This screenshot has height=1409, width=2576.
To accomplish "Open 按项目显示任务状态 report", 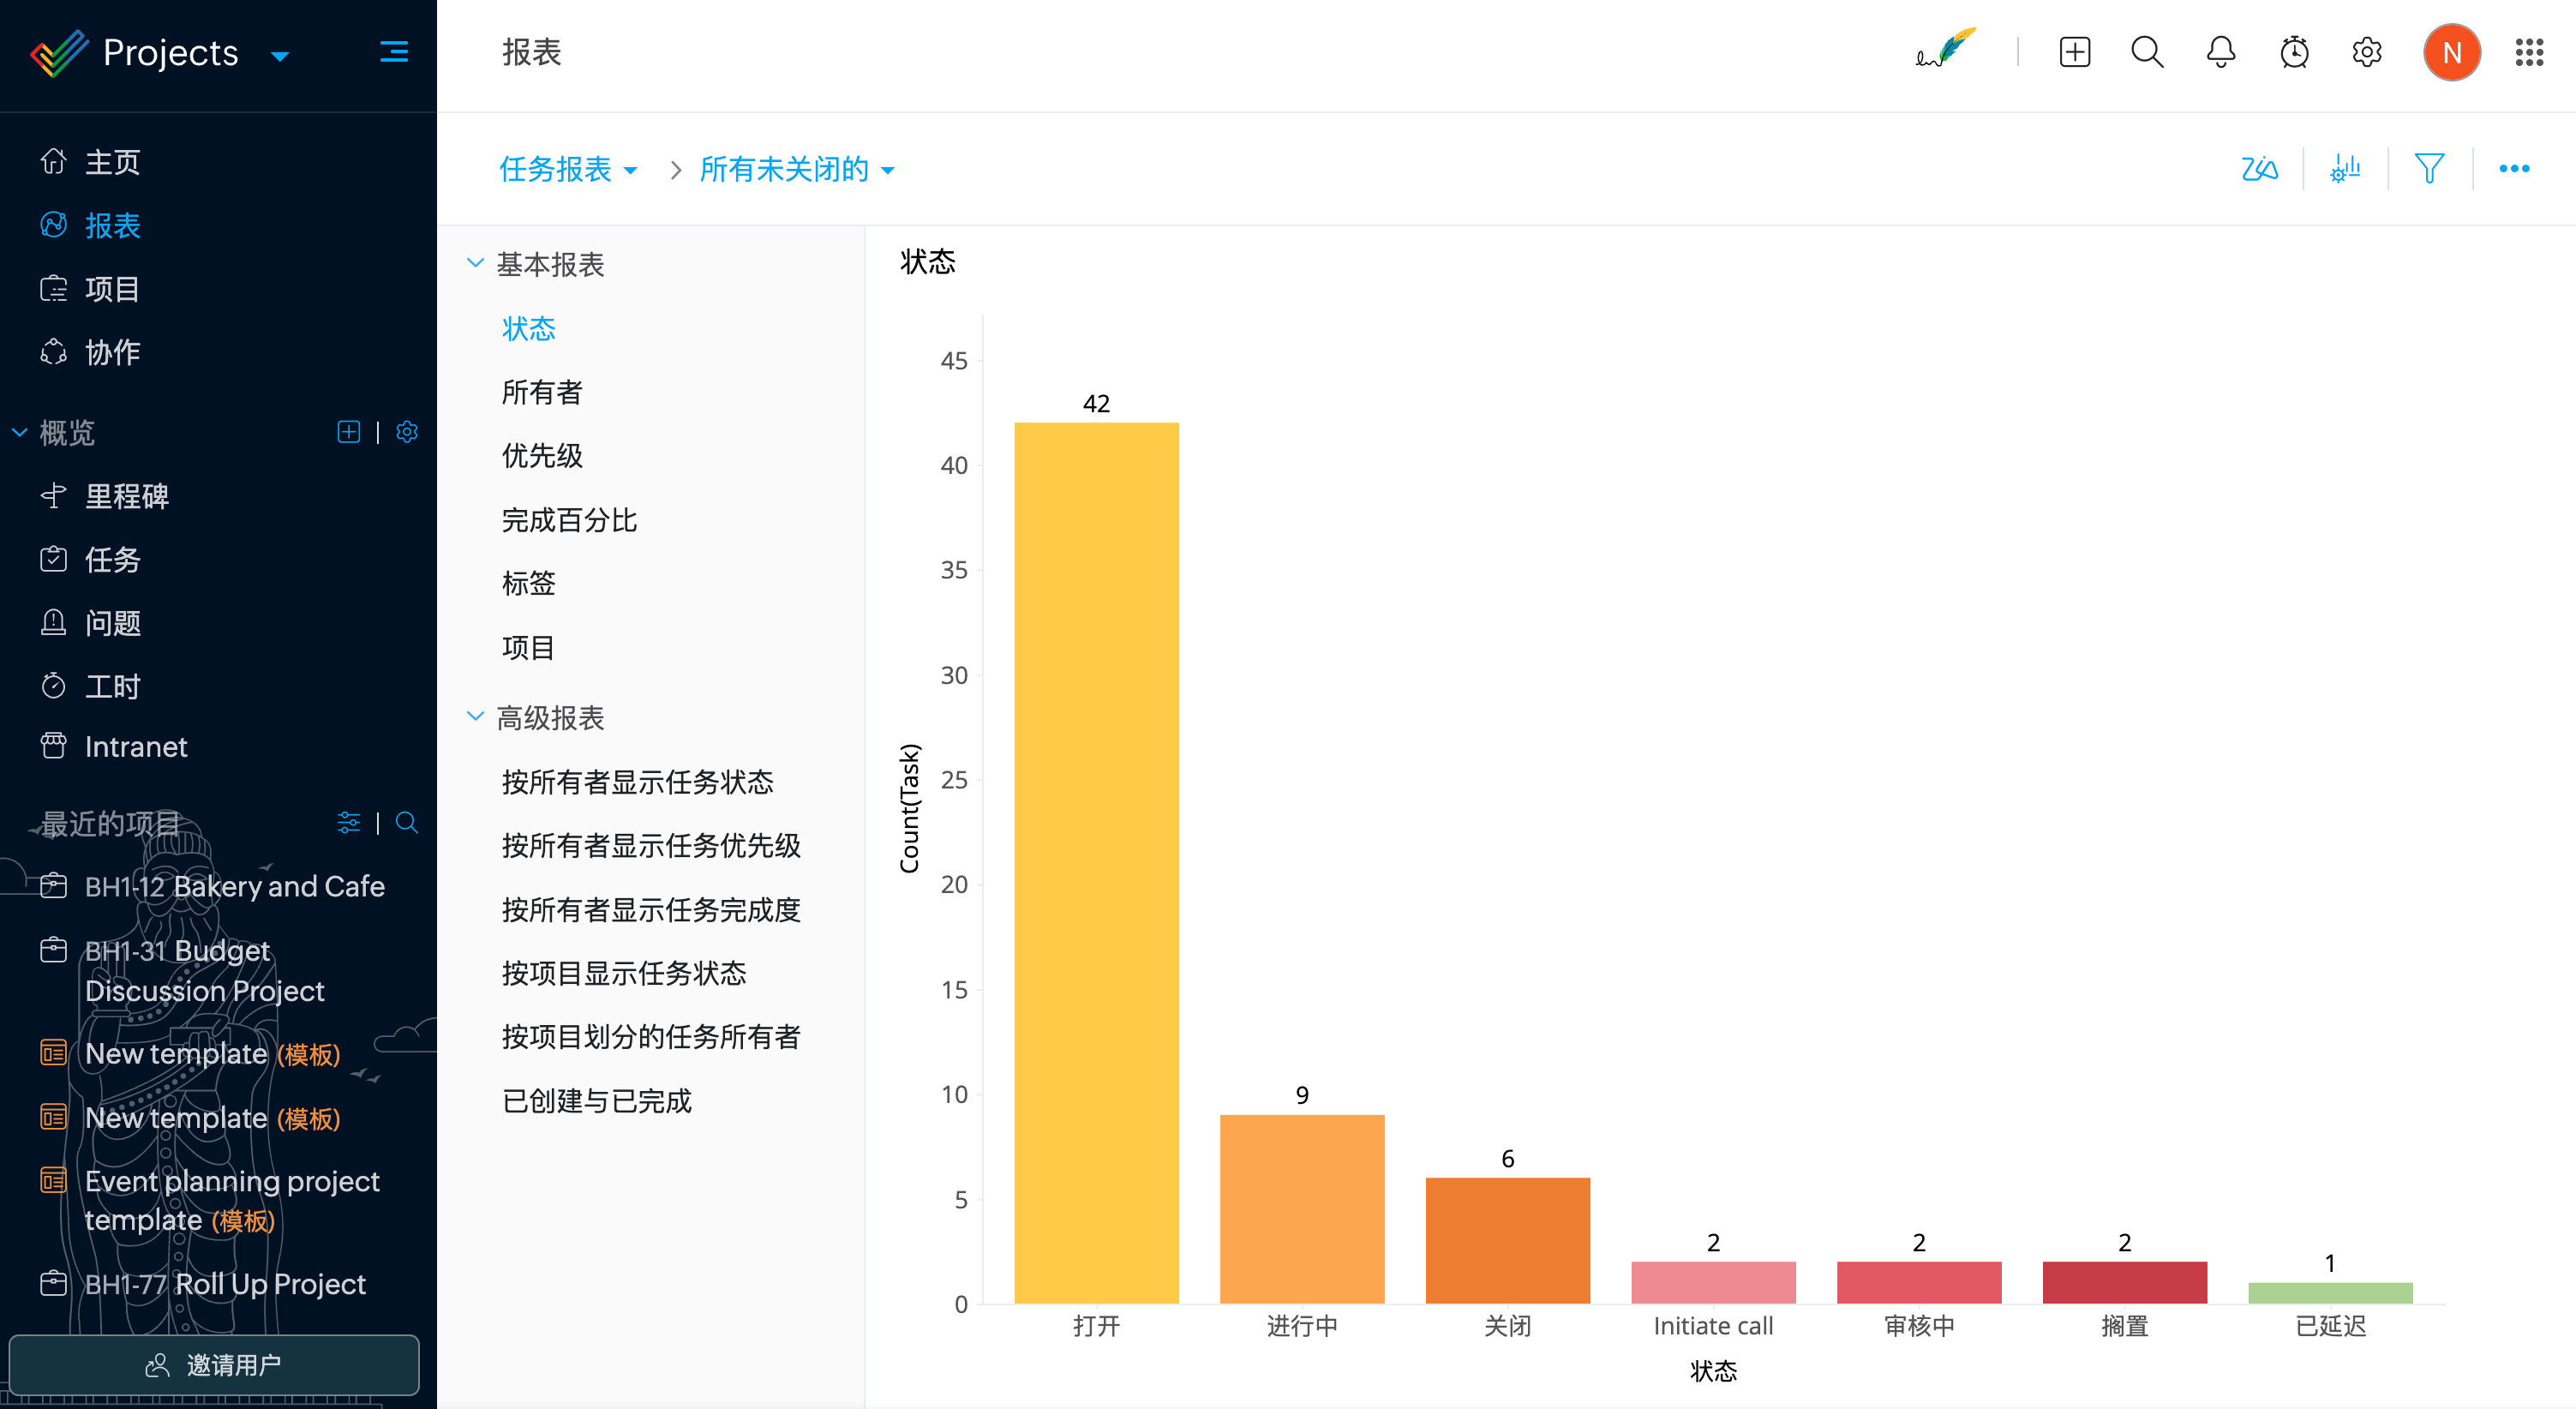I will click(x=624, y=973).
